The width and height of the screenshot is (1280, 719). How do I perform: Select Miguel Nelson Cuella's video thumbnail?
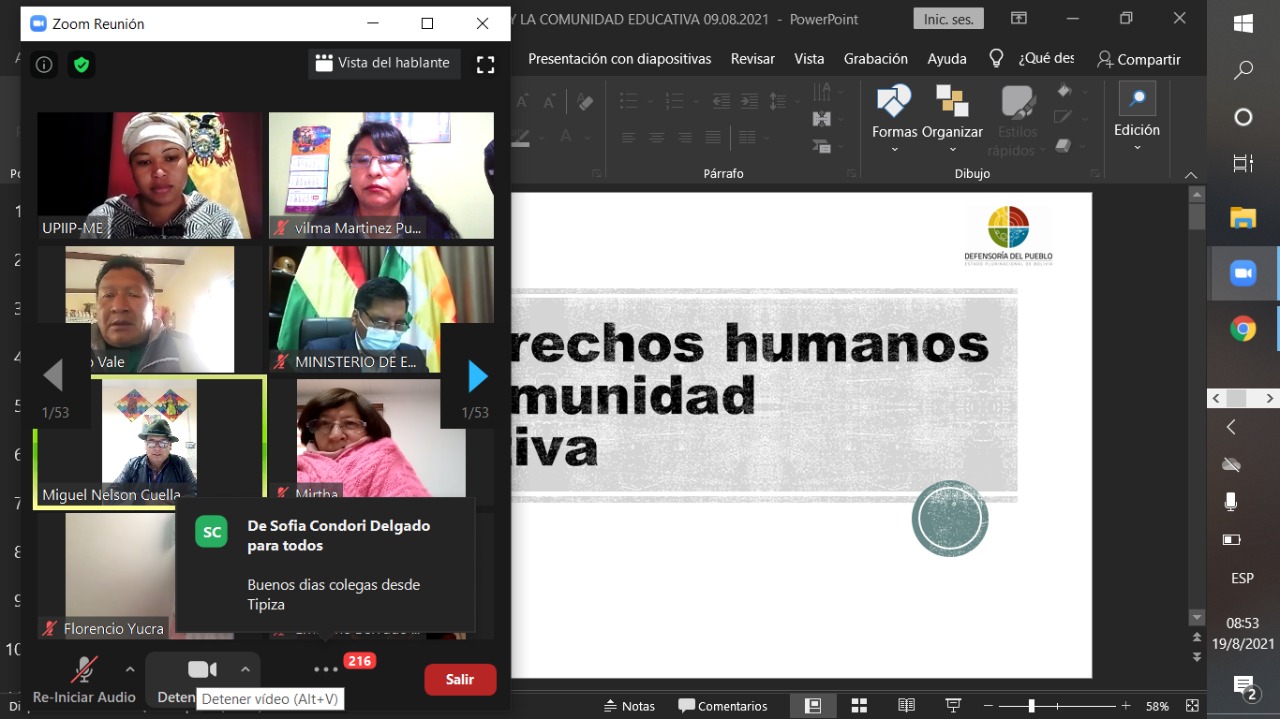coord(150,440)
